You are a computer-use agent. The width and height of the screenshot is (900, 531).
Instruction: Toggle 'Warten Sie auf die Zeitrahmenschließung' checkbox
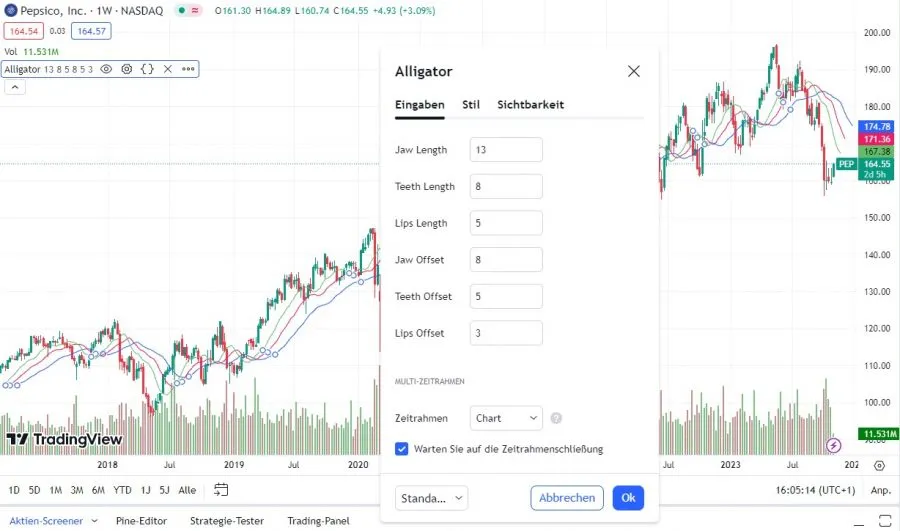(x=402, y=449)
